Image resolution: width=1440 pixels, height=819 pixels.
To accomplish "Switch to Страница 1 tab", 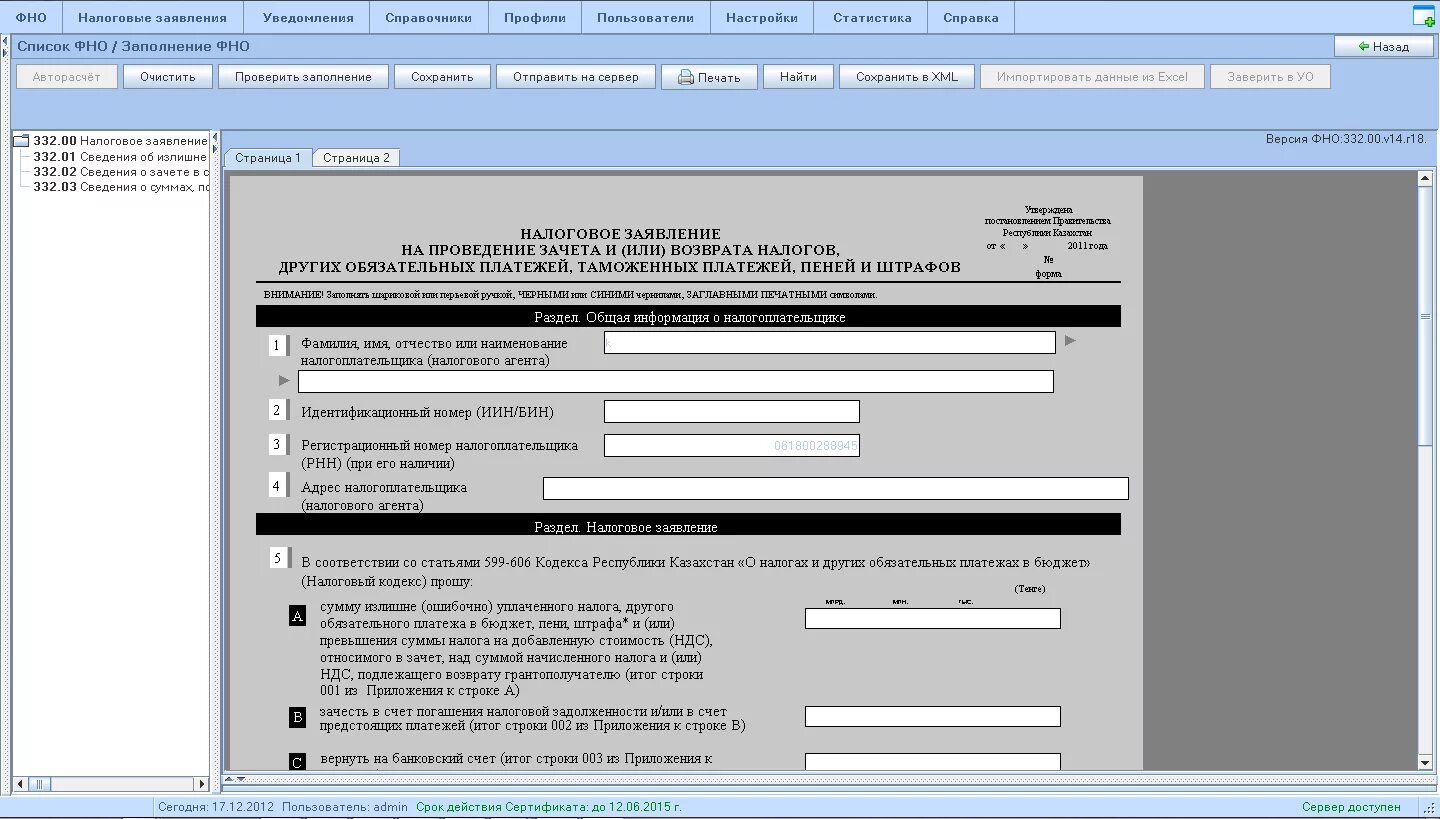I will (268, 158).
